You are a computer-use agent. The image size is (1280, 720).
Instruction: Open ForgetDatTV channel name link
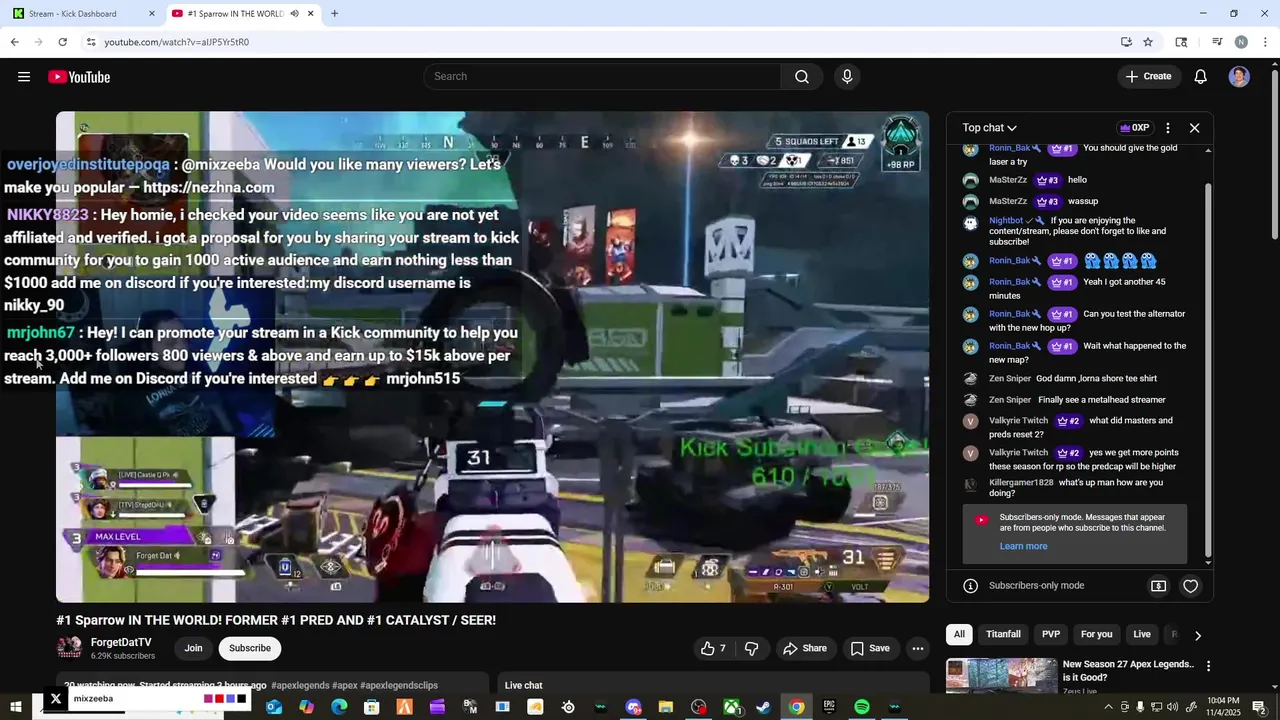coord(121,642)
